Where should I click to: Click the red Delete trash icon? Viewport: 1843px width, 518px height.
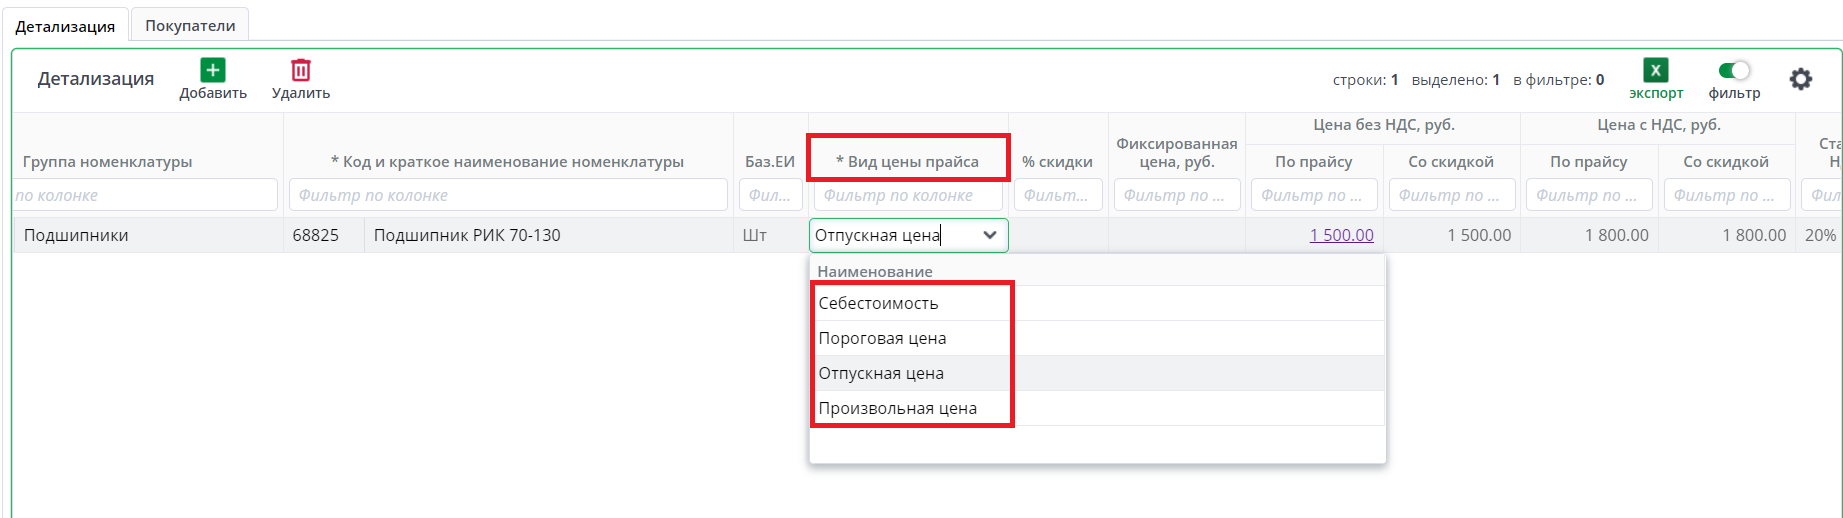click(x=300, y=70)
